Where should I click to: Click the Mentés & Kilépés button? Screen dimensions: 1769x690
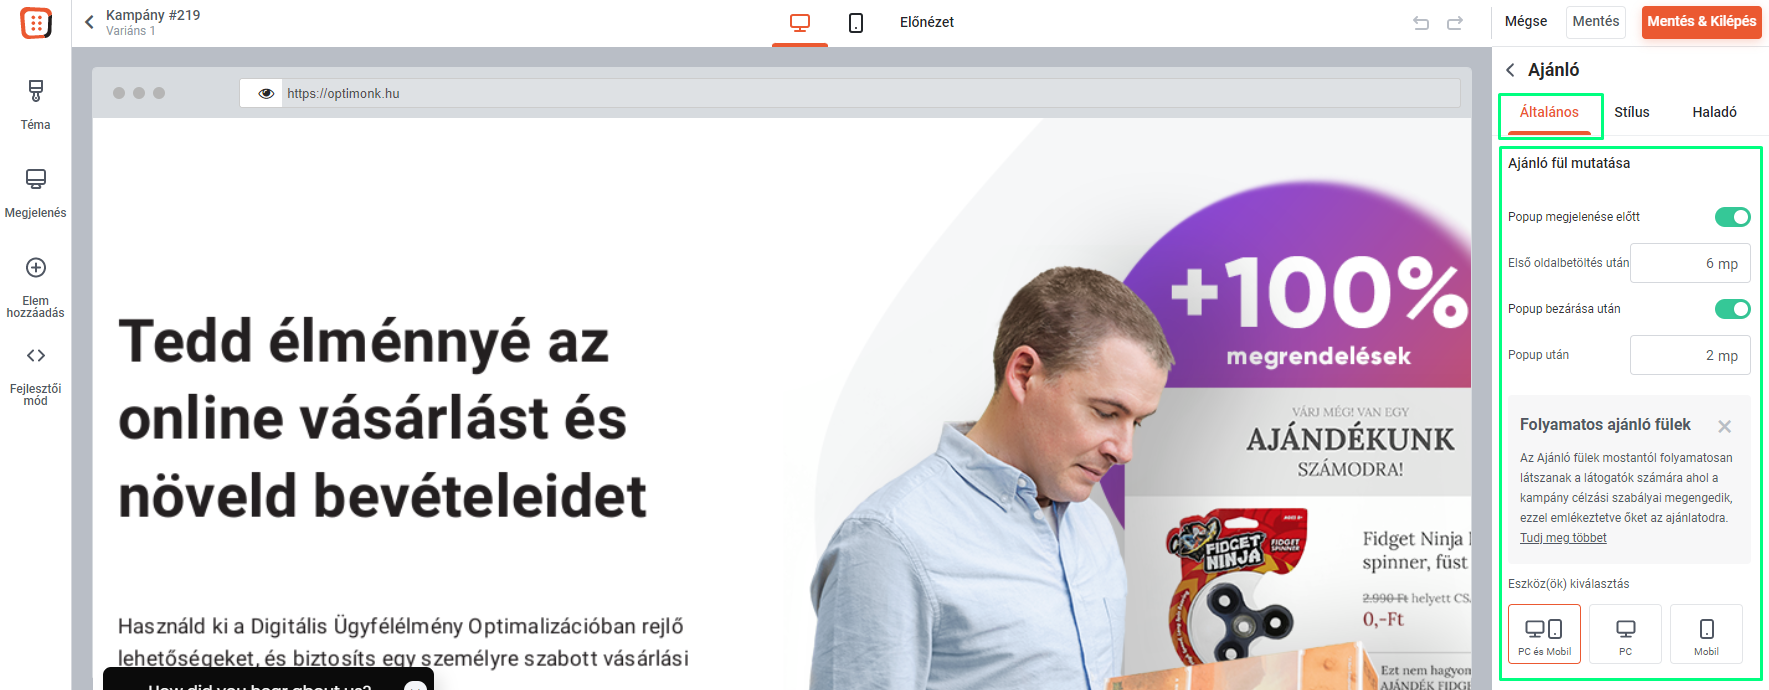click(1701, 22)
